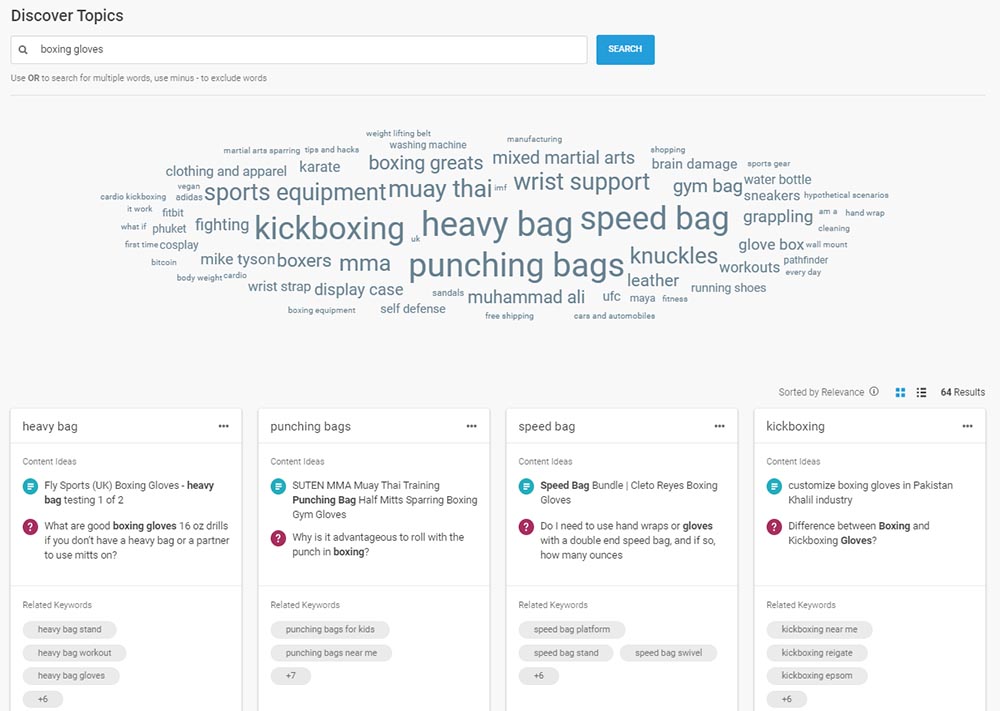Image resolution: width=1000 pixels, height=711 pixels.
Task: Open options menu on heavy bag card
Action: [x=224, y=426]
